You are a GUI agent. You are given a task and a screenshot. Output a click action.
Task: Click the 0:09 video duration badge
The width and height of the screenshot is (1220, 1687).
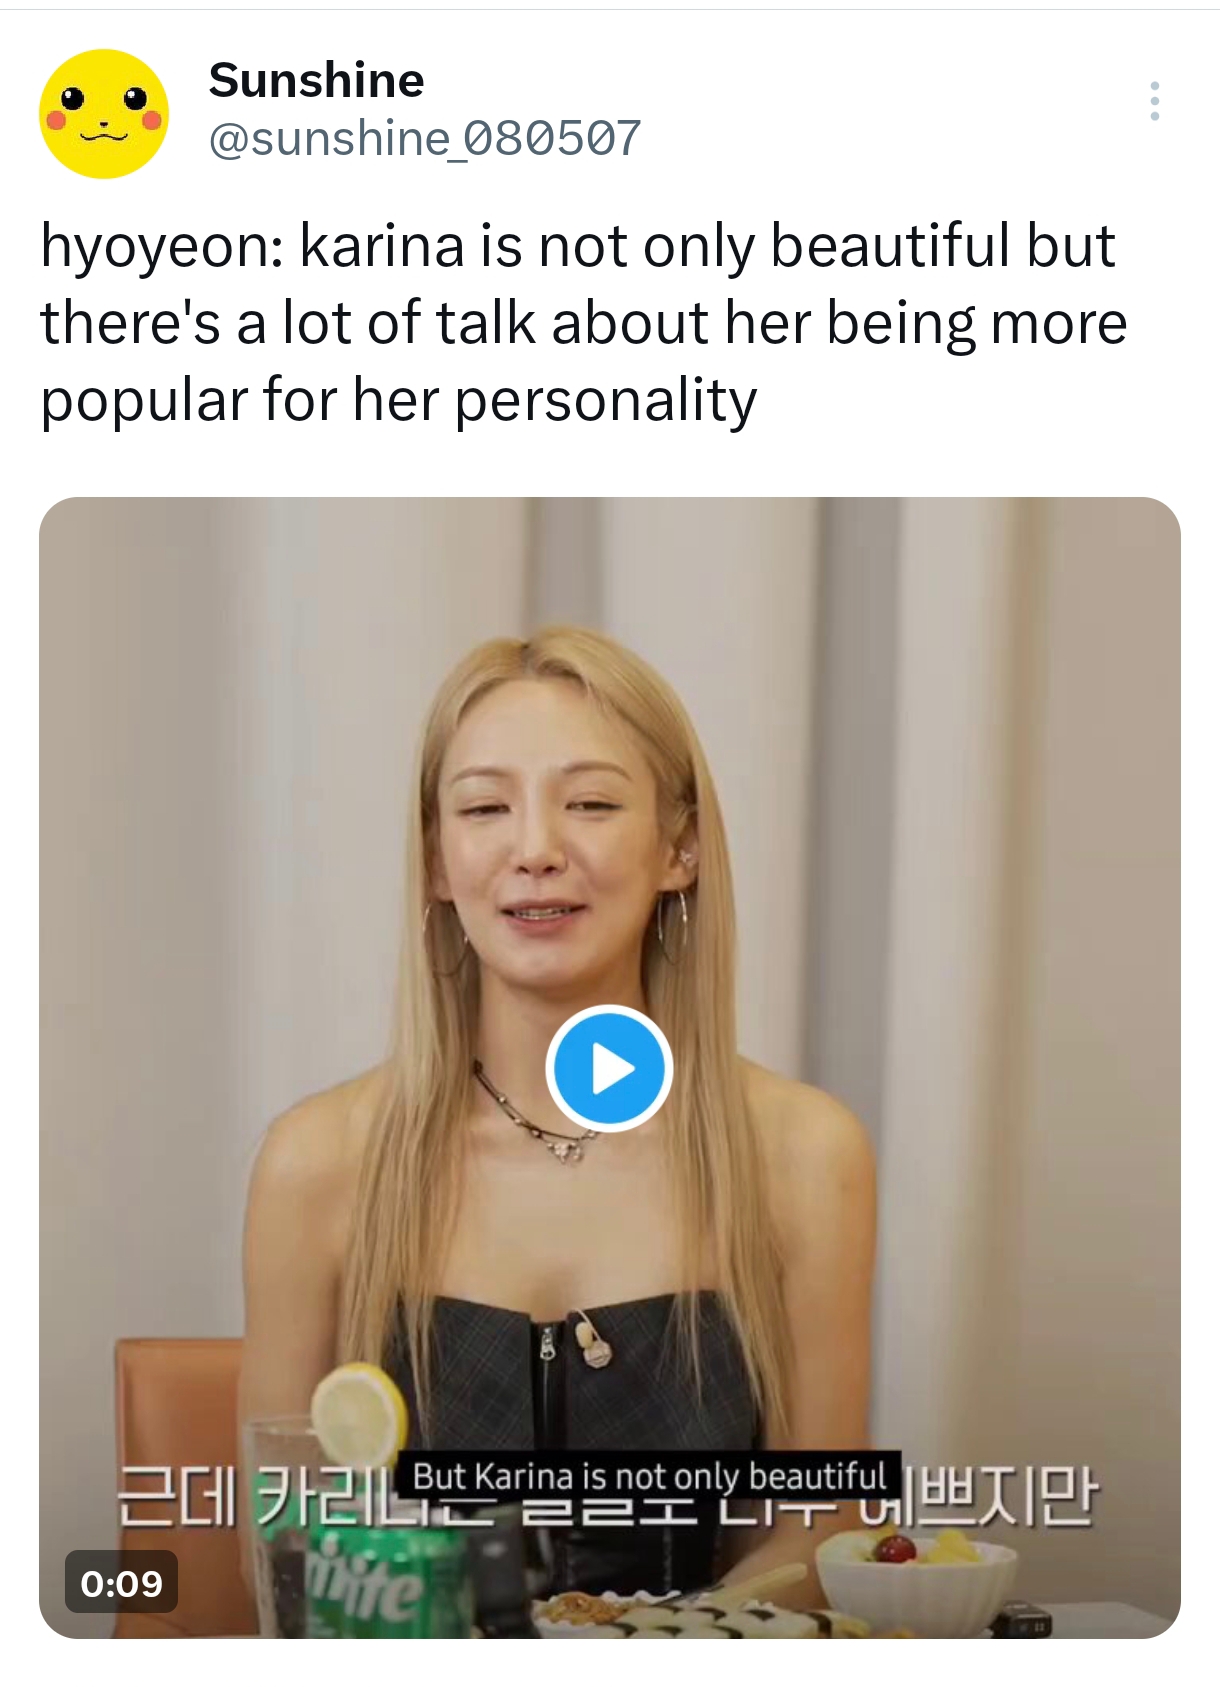121,1583
